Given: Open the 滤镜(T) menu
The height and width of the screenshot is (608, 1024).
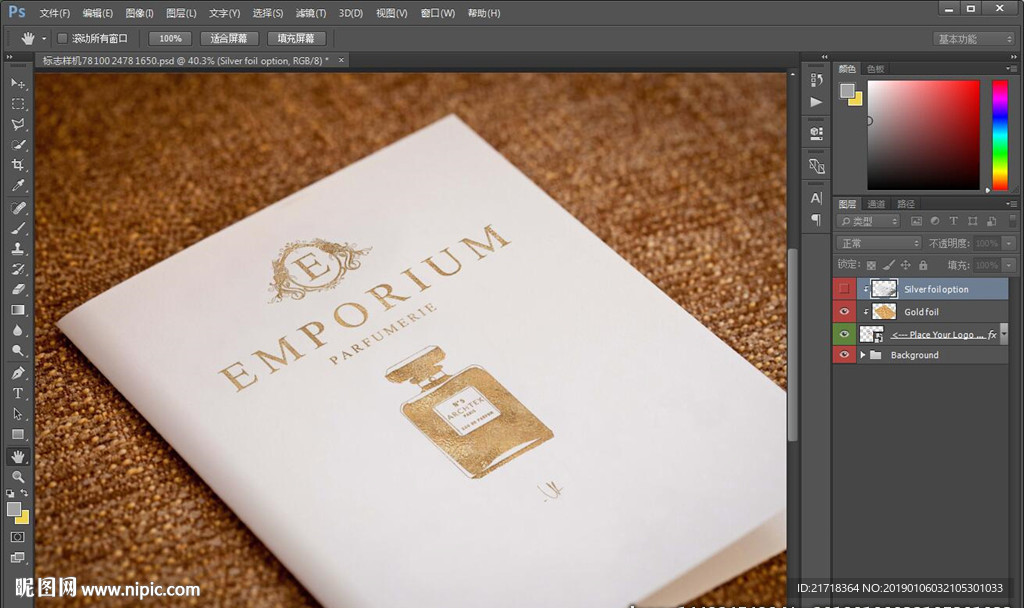Looking at the screenshot, I should pos(310,13).
